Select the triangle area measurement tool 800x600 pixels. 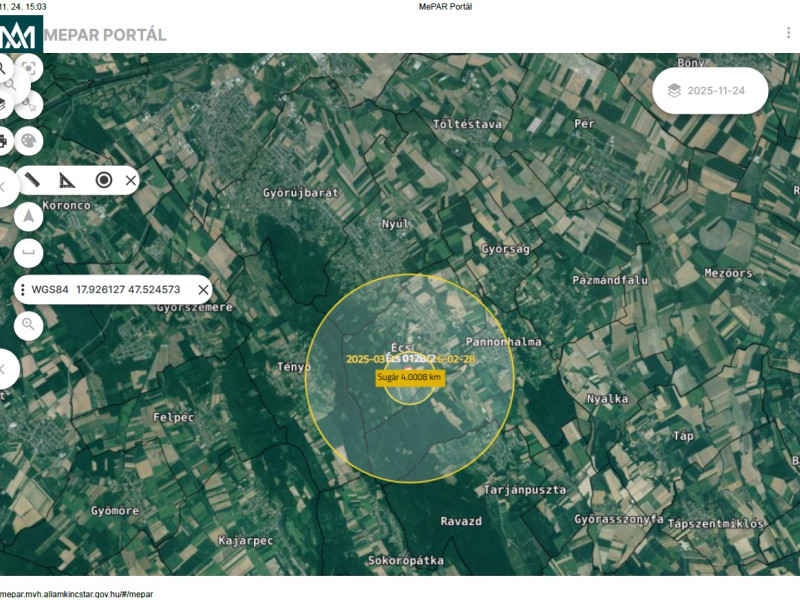pyautogui.click(x=66, y=180)
